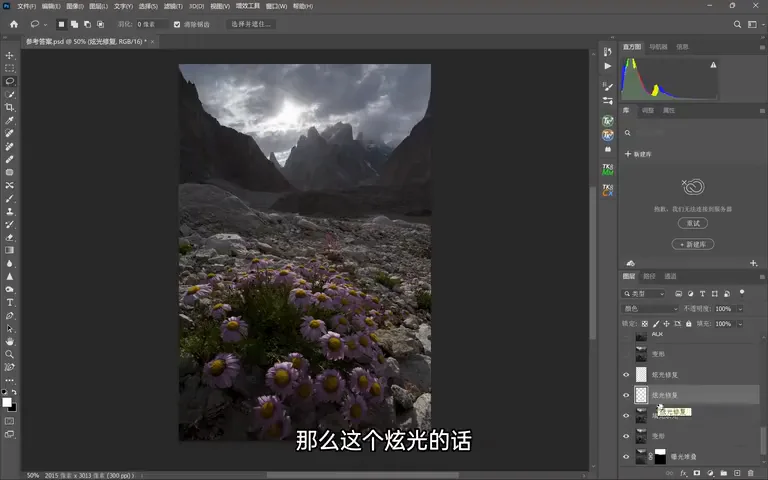Open the 图像(I) menu

[x=75, y=6]
